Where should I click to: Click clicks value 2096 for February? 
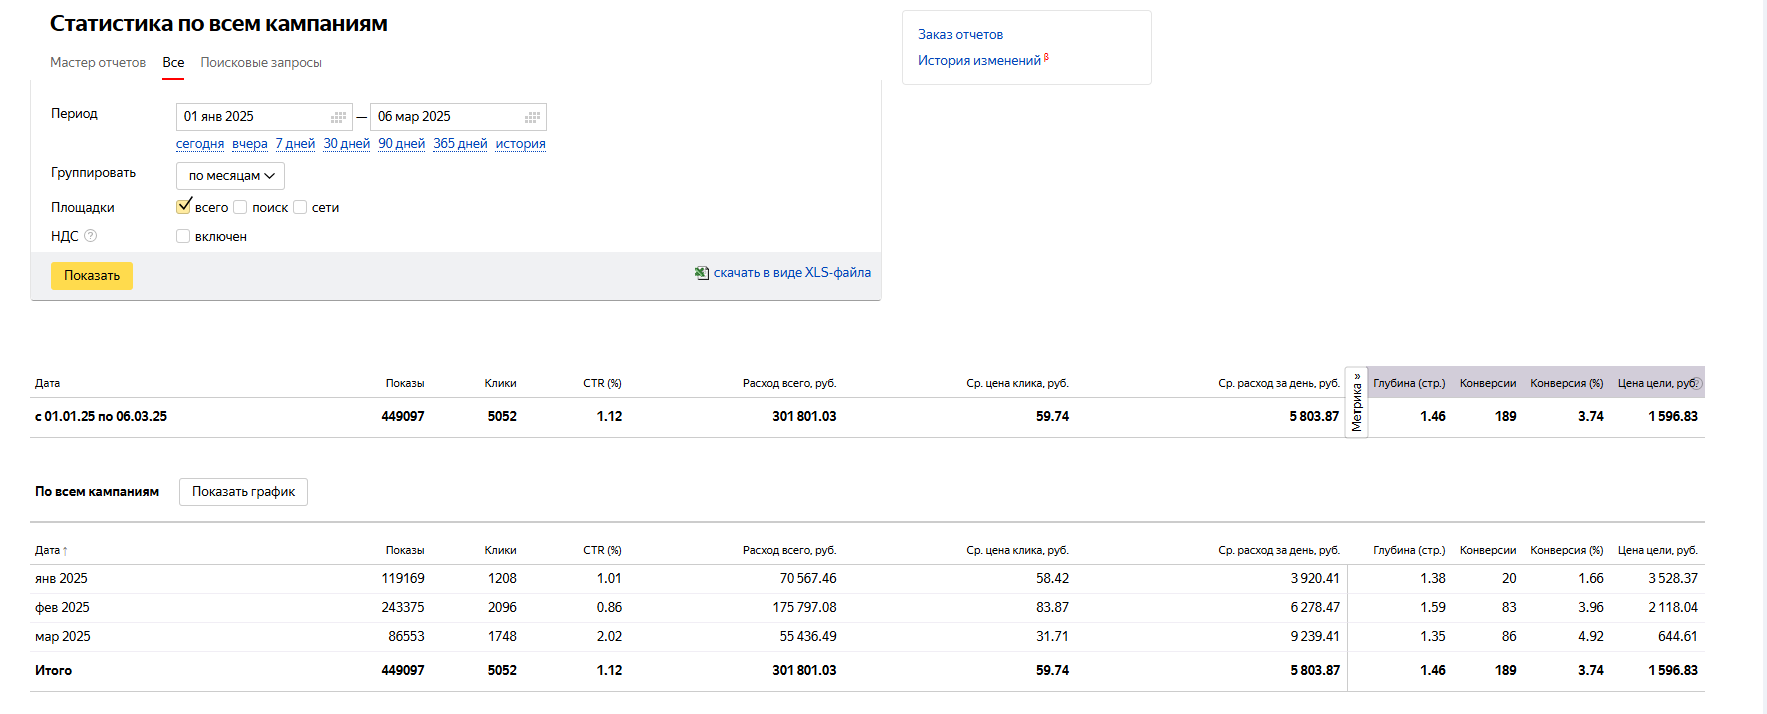point(502,608)
